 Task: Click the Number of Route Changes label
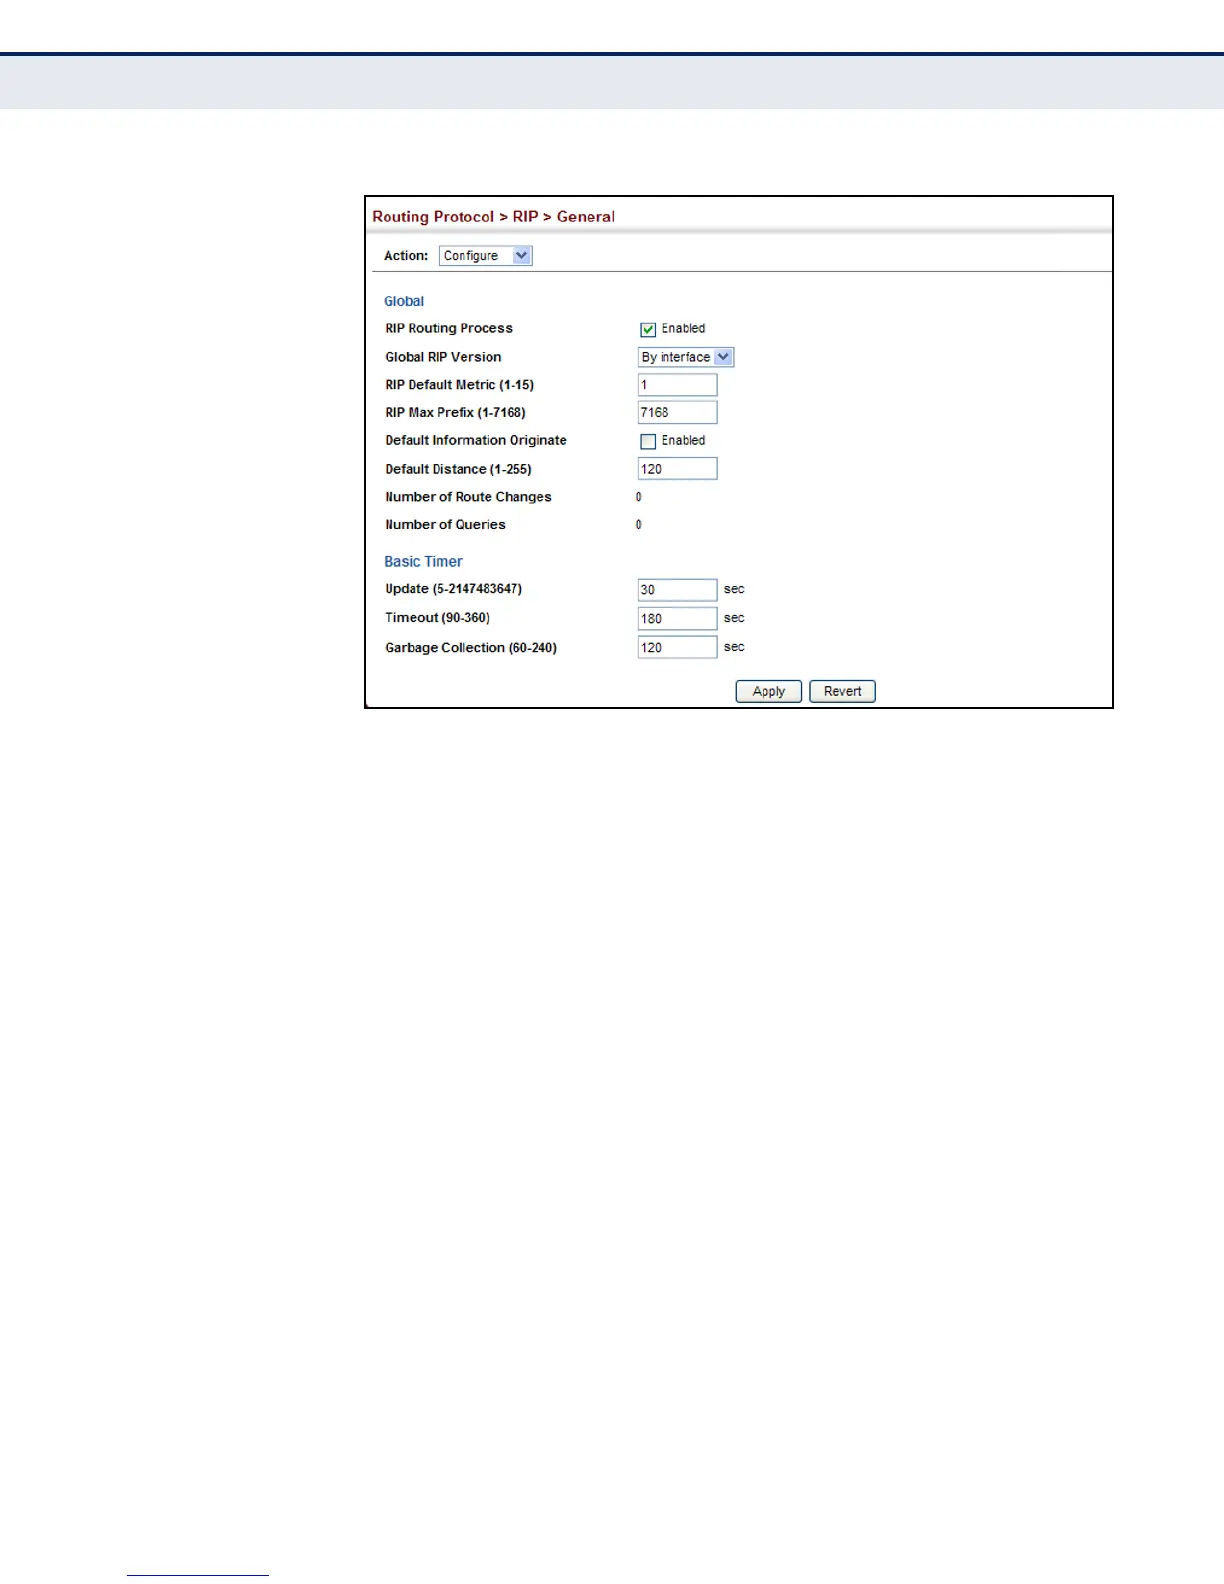pyautogui.click(x=468, y=497)
